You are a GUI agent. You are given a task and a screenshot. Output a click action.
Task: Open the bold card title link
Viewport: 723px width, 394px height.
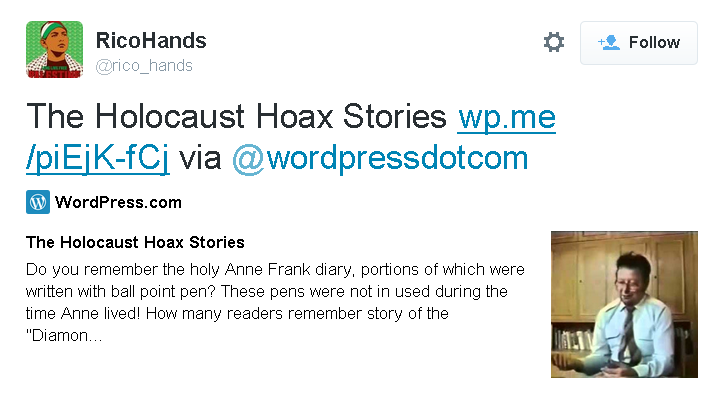[135, 242]
